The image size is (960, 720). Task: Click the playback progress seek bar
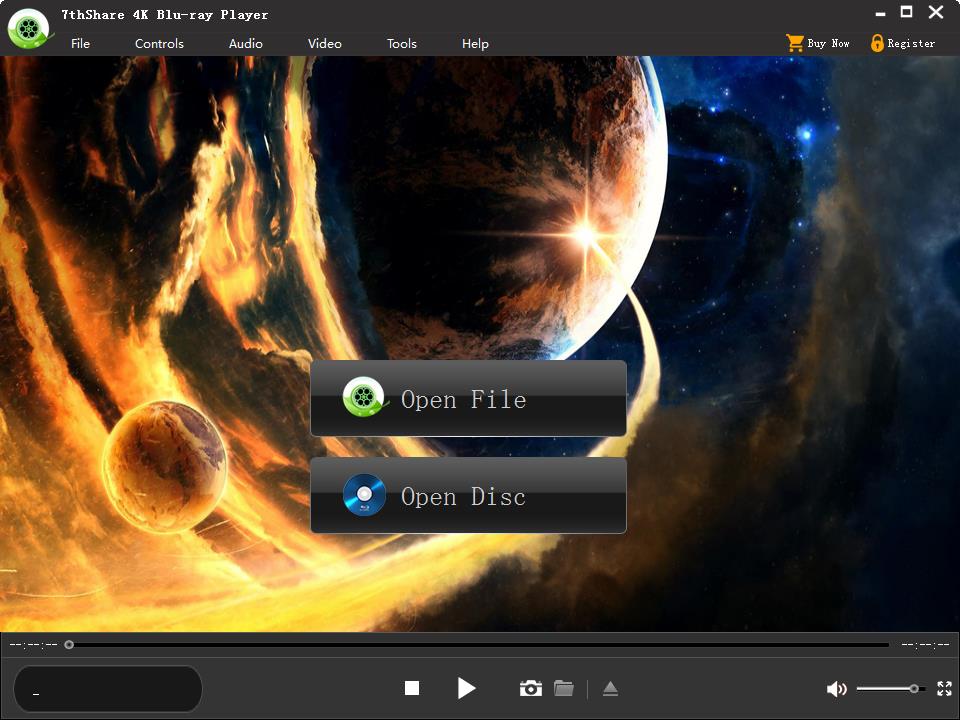(x=480, y=645)
